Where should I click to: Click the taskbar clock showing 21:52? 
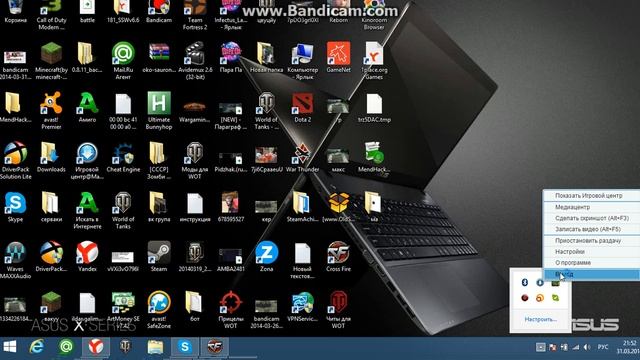[628, 347]
